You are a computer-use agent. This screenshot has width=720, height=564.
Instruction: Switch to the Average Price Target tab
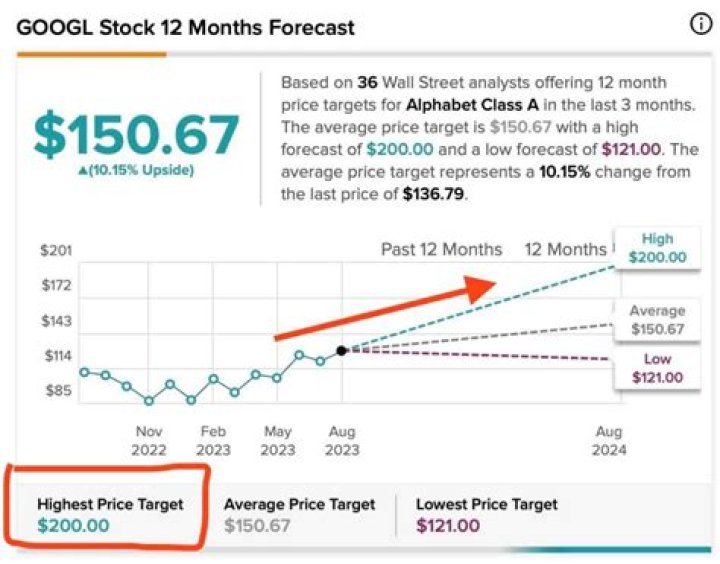pos(299,515)
